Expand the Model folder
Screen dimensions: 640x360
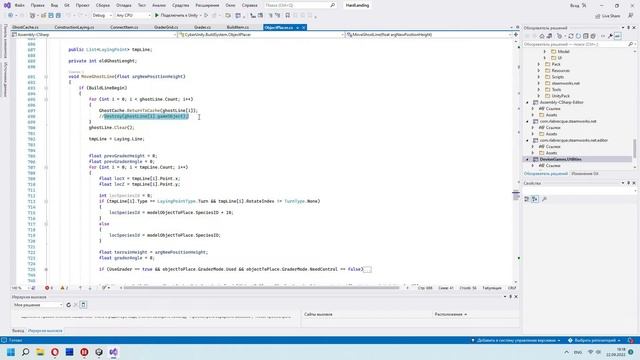coord(545,51)
